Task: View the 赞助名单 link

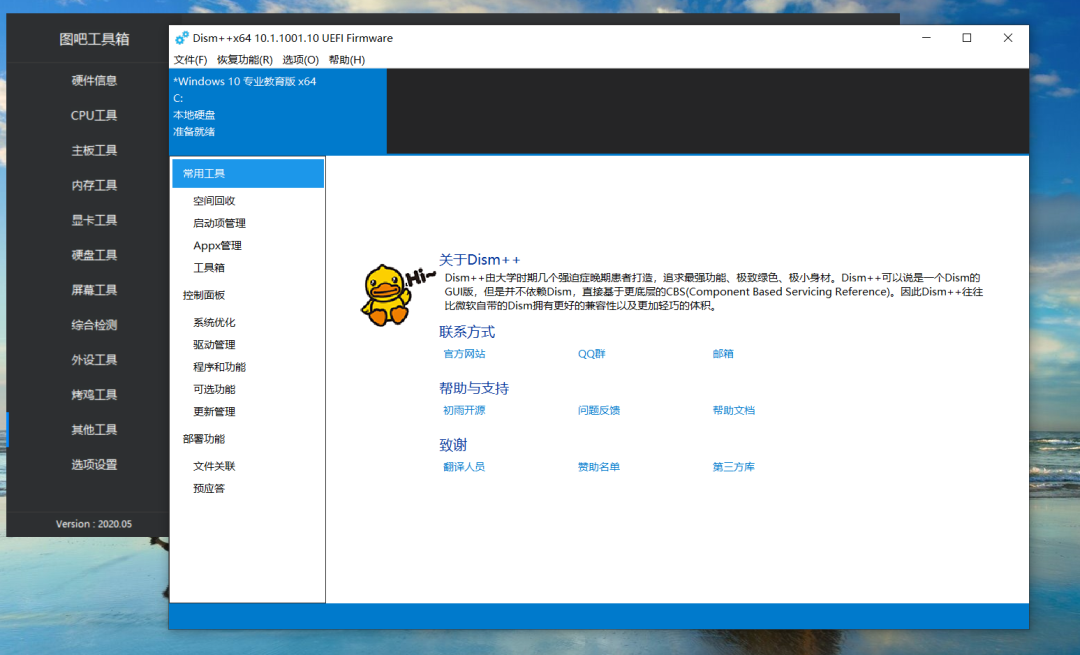Action: click(x=599, y=466)
